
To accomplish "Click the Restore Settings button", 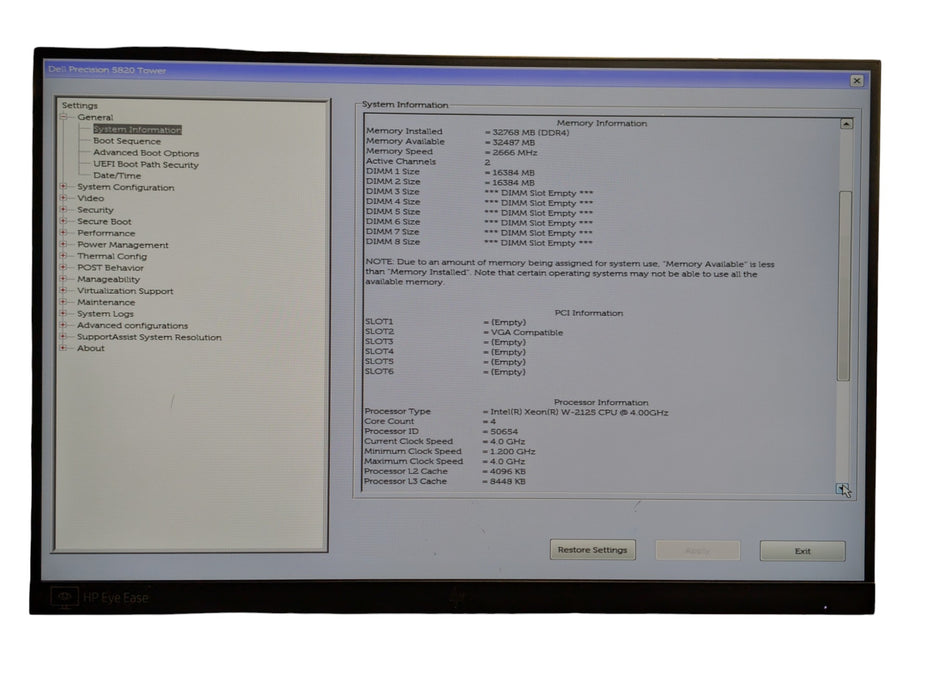I will pos(593,549).
